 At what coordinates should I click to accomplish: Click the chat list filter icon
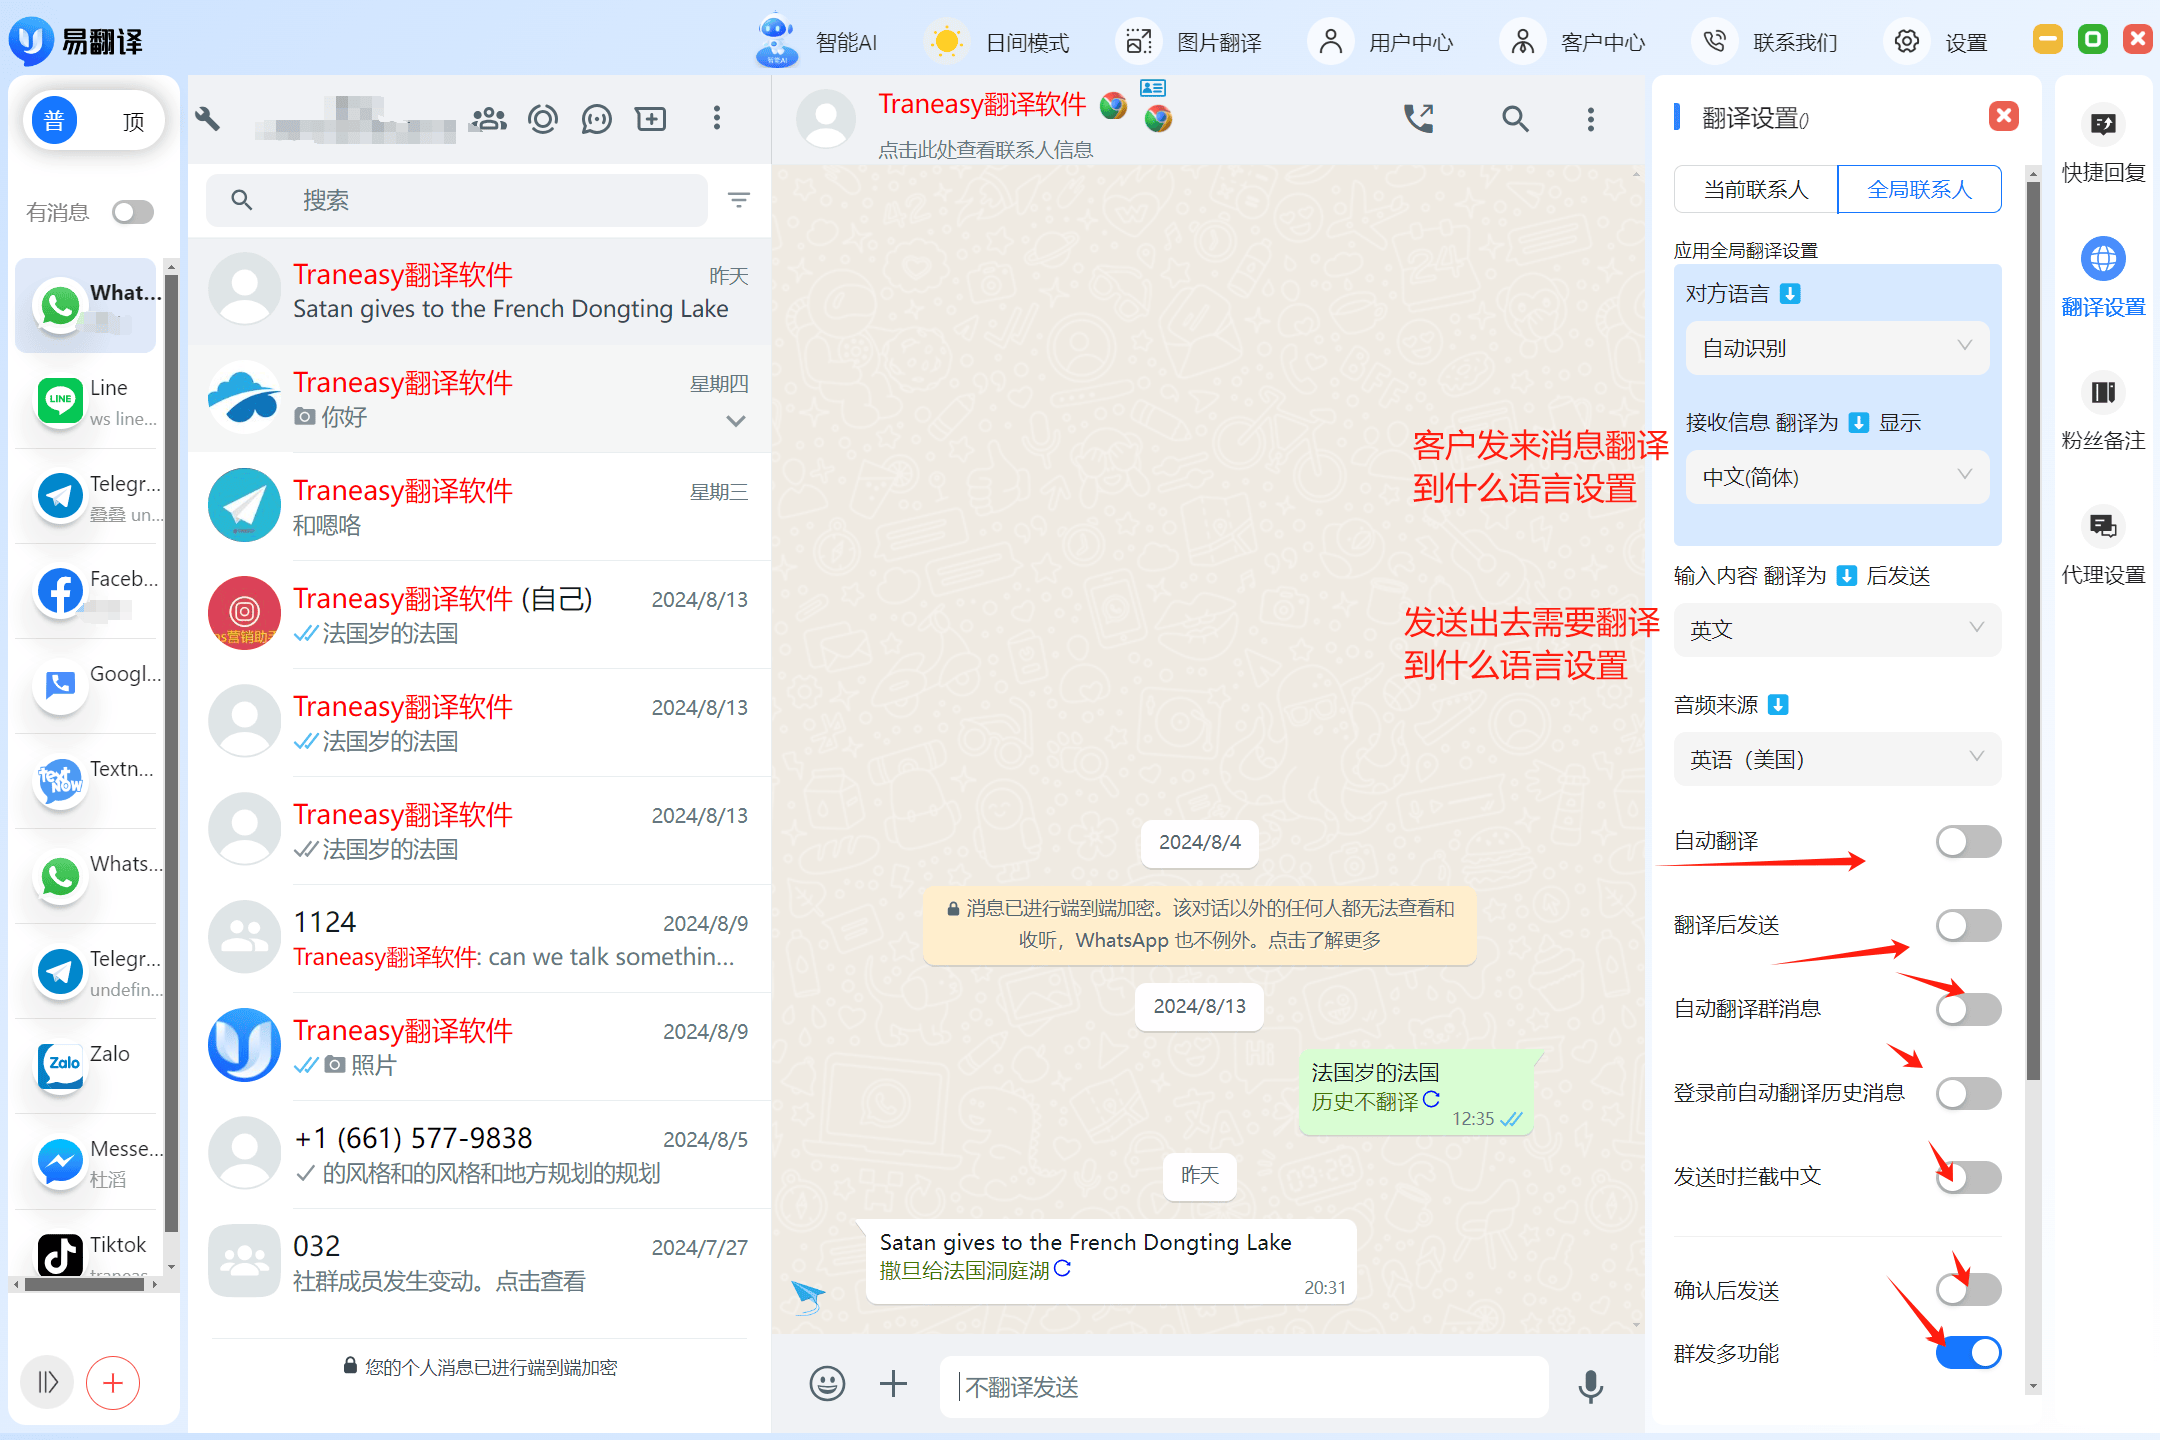pyautogui.click(x=739, y=200)
